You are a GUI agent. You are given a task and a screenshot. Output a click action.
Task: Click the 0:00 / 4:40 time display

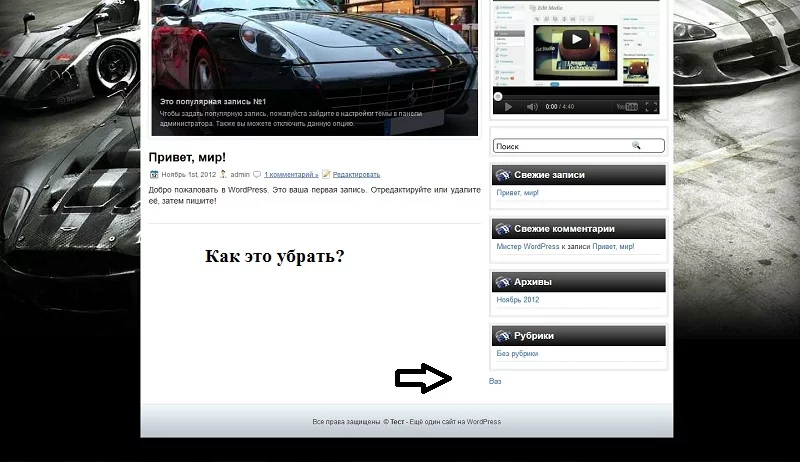(x=560, y=107)
